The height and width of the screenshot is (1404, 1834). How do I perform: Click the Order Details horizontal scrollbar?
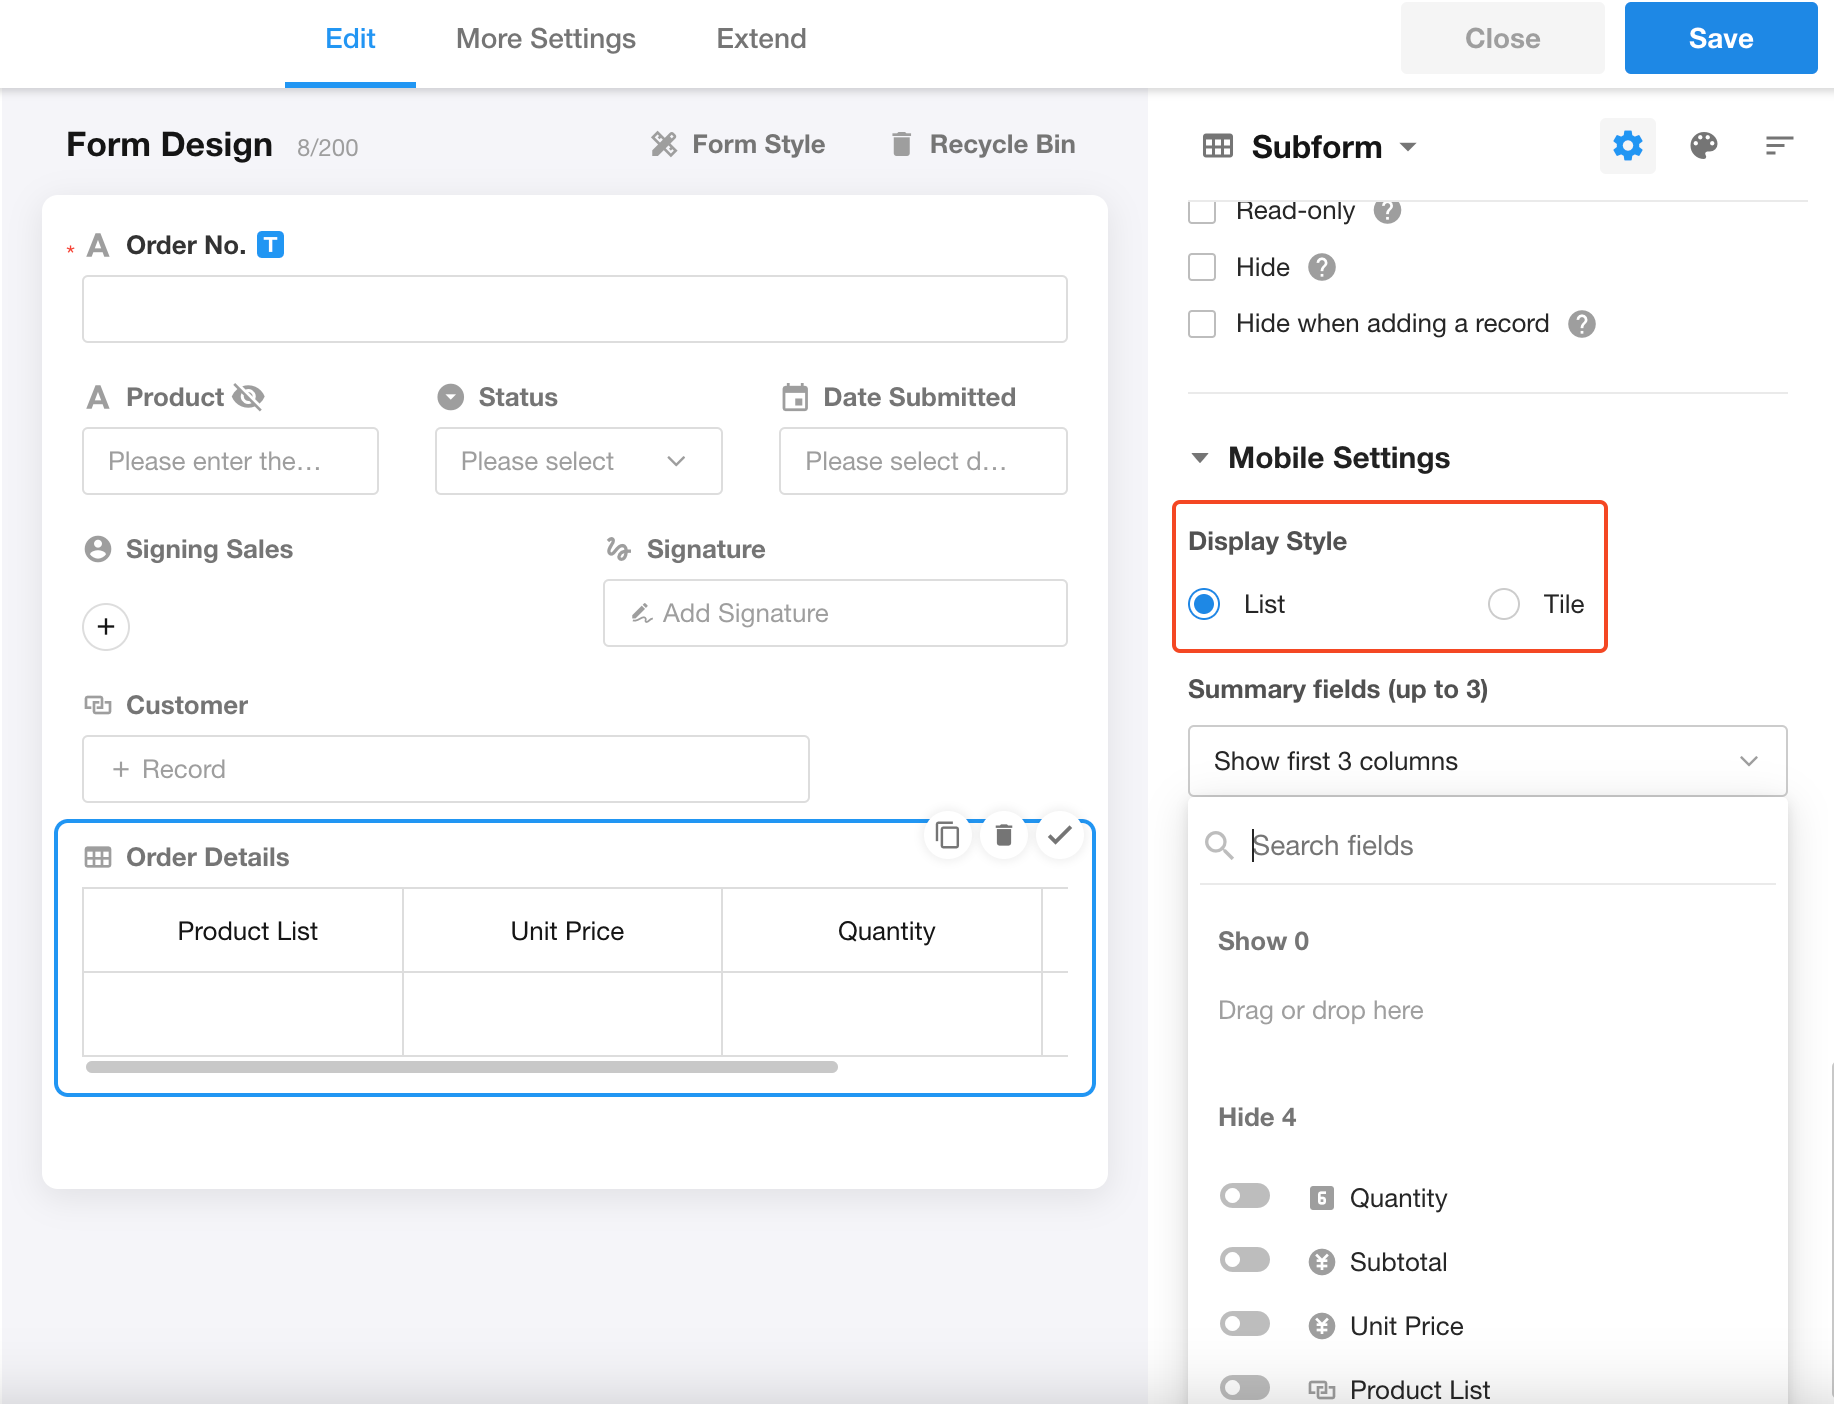click(x=461, y=1067)
